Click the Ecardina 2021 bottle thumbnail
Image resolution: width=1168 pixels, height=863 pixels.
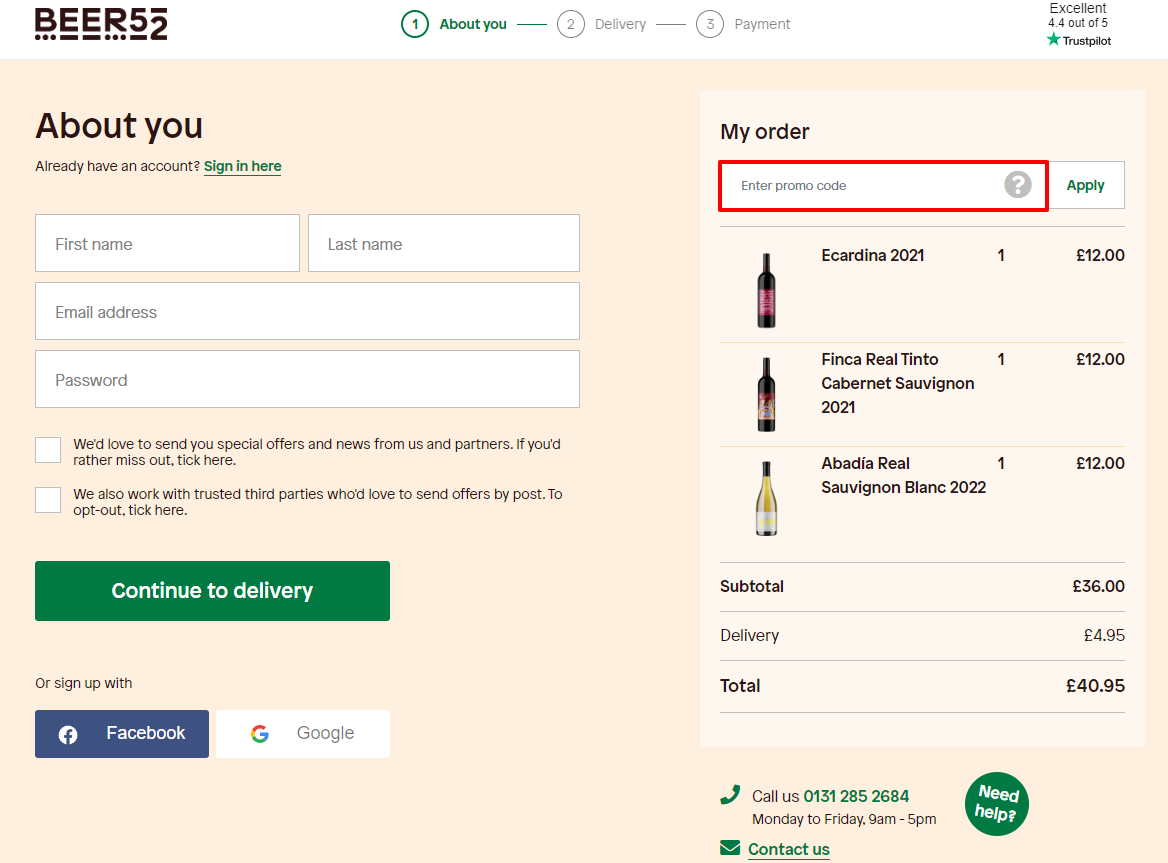pyautogui.click(x=766, y=291)
